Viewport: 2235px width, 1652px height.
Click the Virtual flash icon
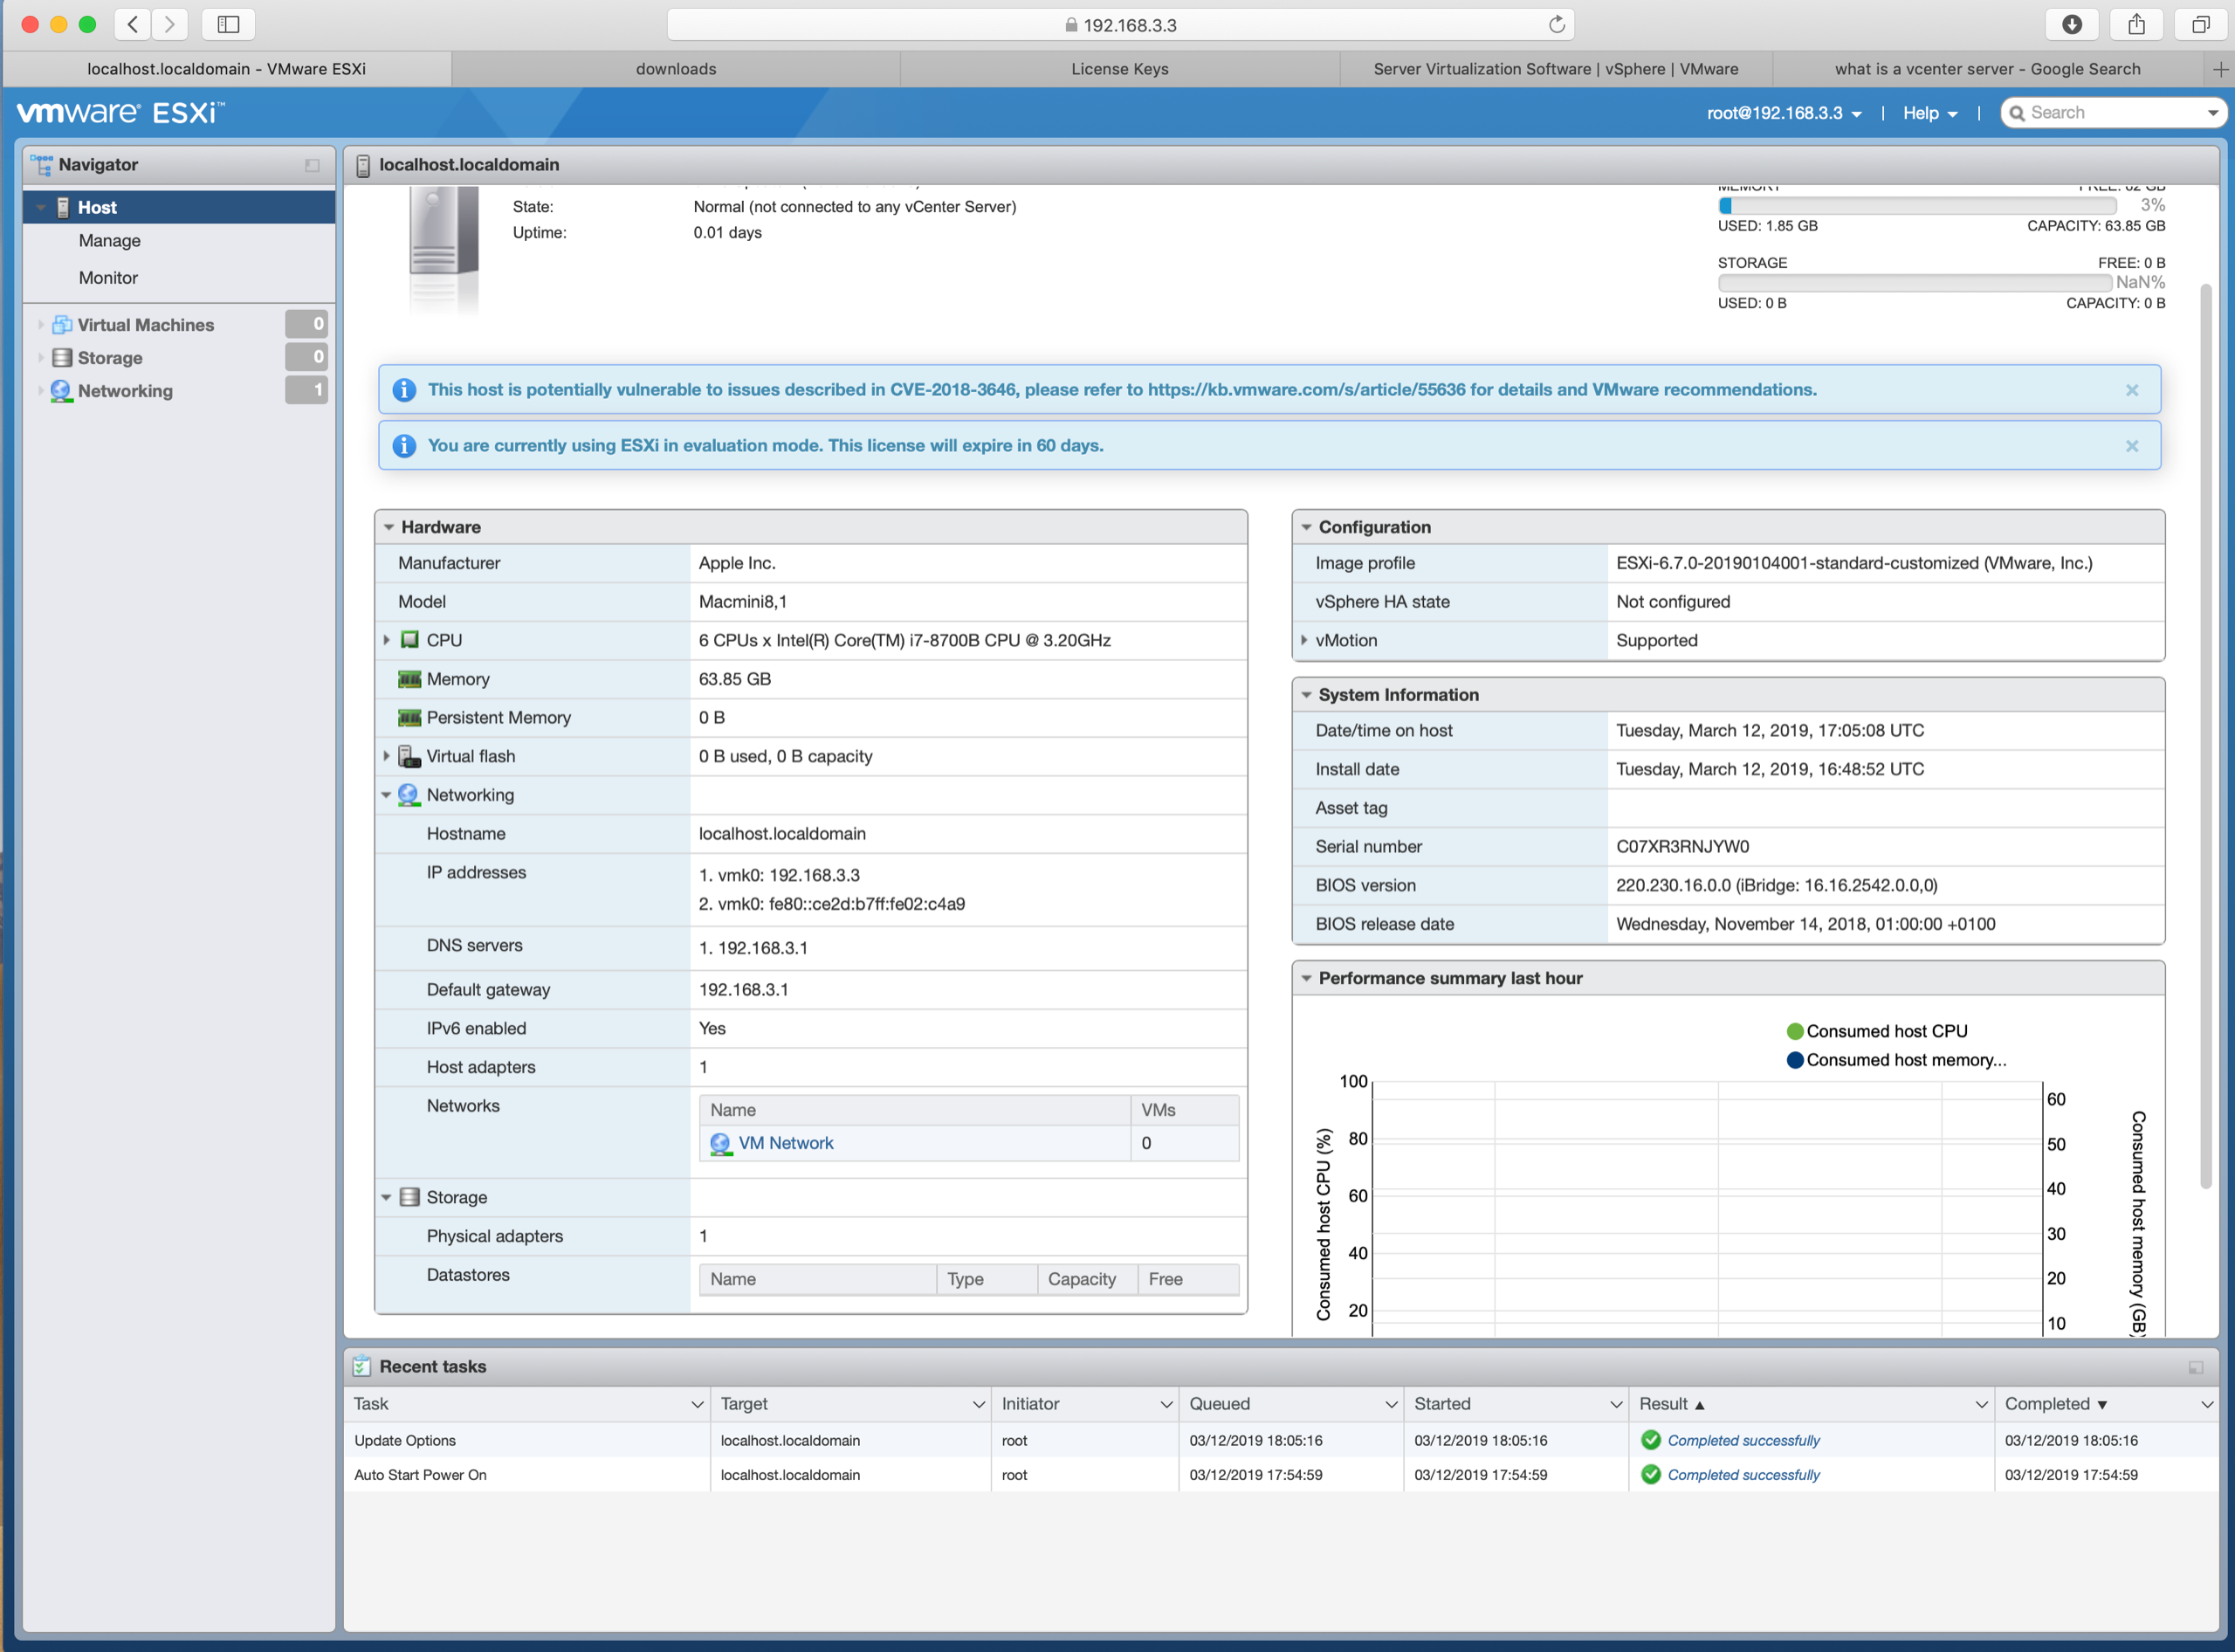click(x=410, y=756)
